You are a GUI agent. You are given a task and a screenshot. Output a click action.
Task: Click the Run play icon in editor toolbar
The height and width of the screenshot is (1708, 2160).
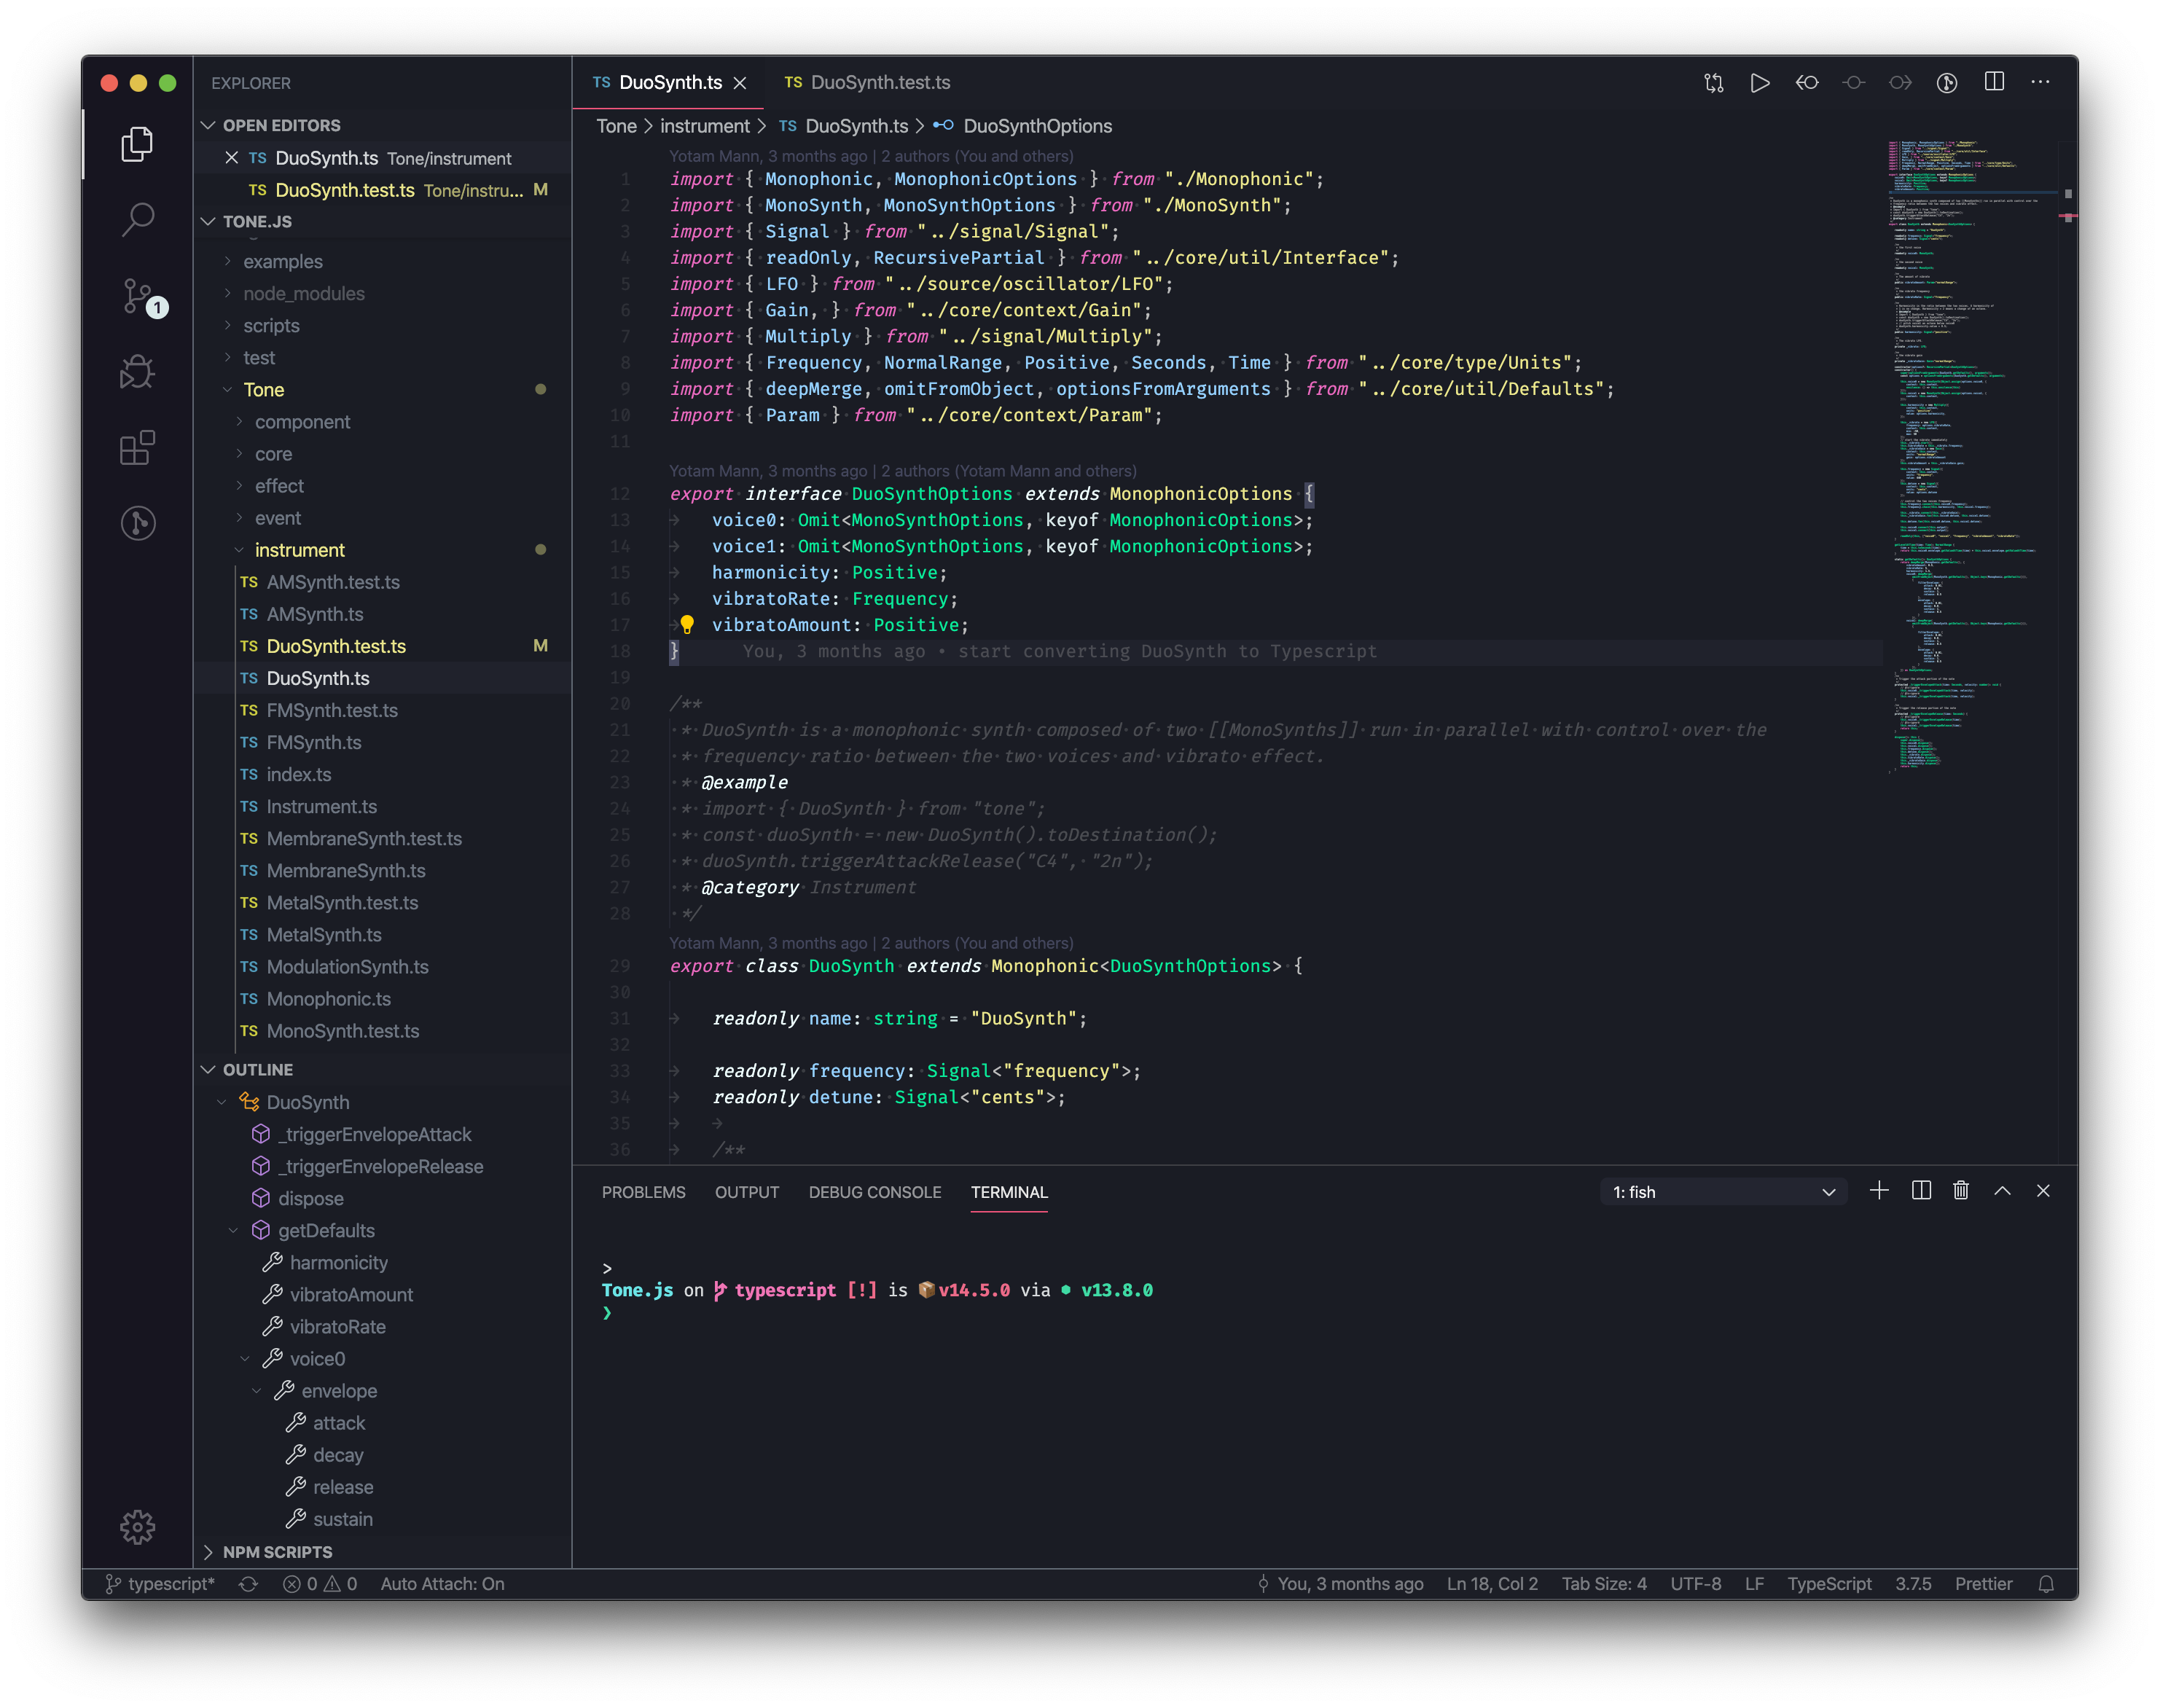pos(1760,83)
